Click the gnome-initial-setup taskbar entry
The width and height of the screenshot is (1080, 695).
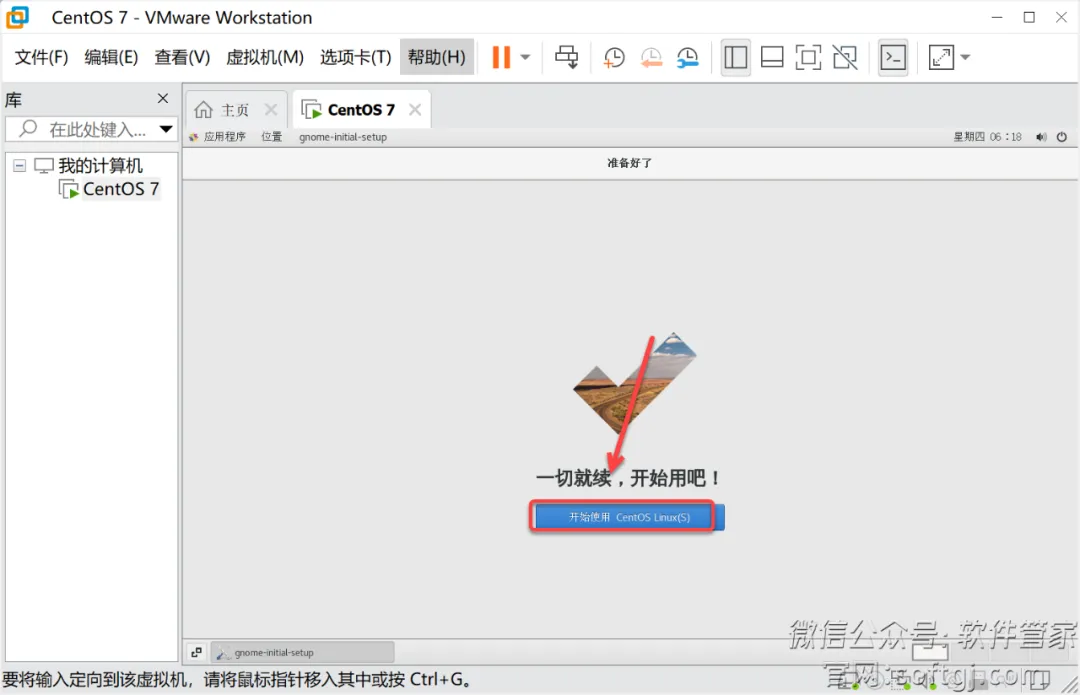(x=303, y=652)
